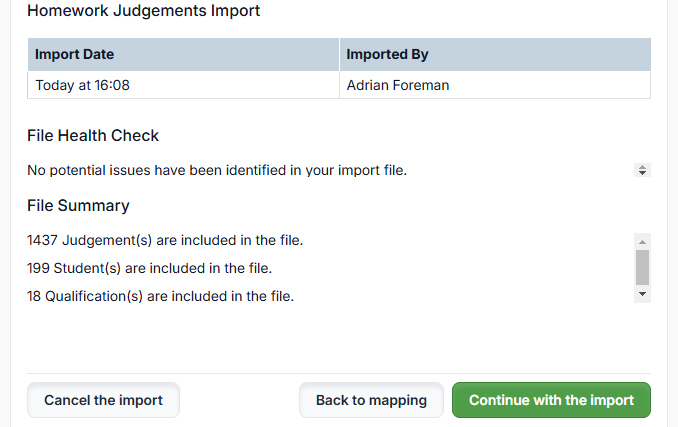
Task: Click the File Health Check scroll control
Action: (x=643, y=170)
